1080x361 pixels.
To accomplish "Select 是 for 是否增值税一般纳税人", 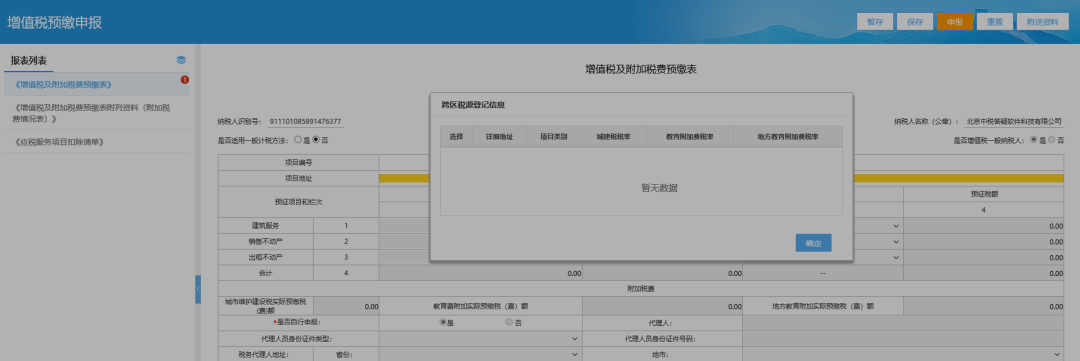I will click(x=1033, y=140).
